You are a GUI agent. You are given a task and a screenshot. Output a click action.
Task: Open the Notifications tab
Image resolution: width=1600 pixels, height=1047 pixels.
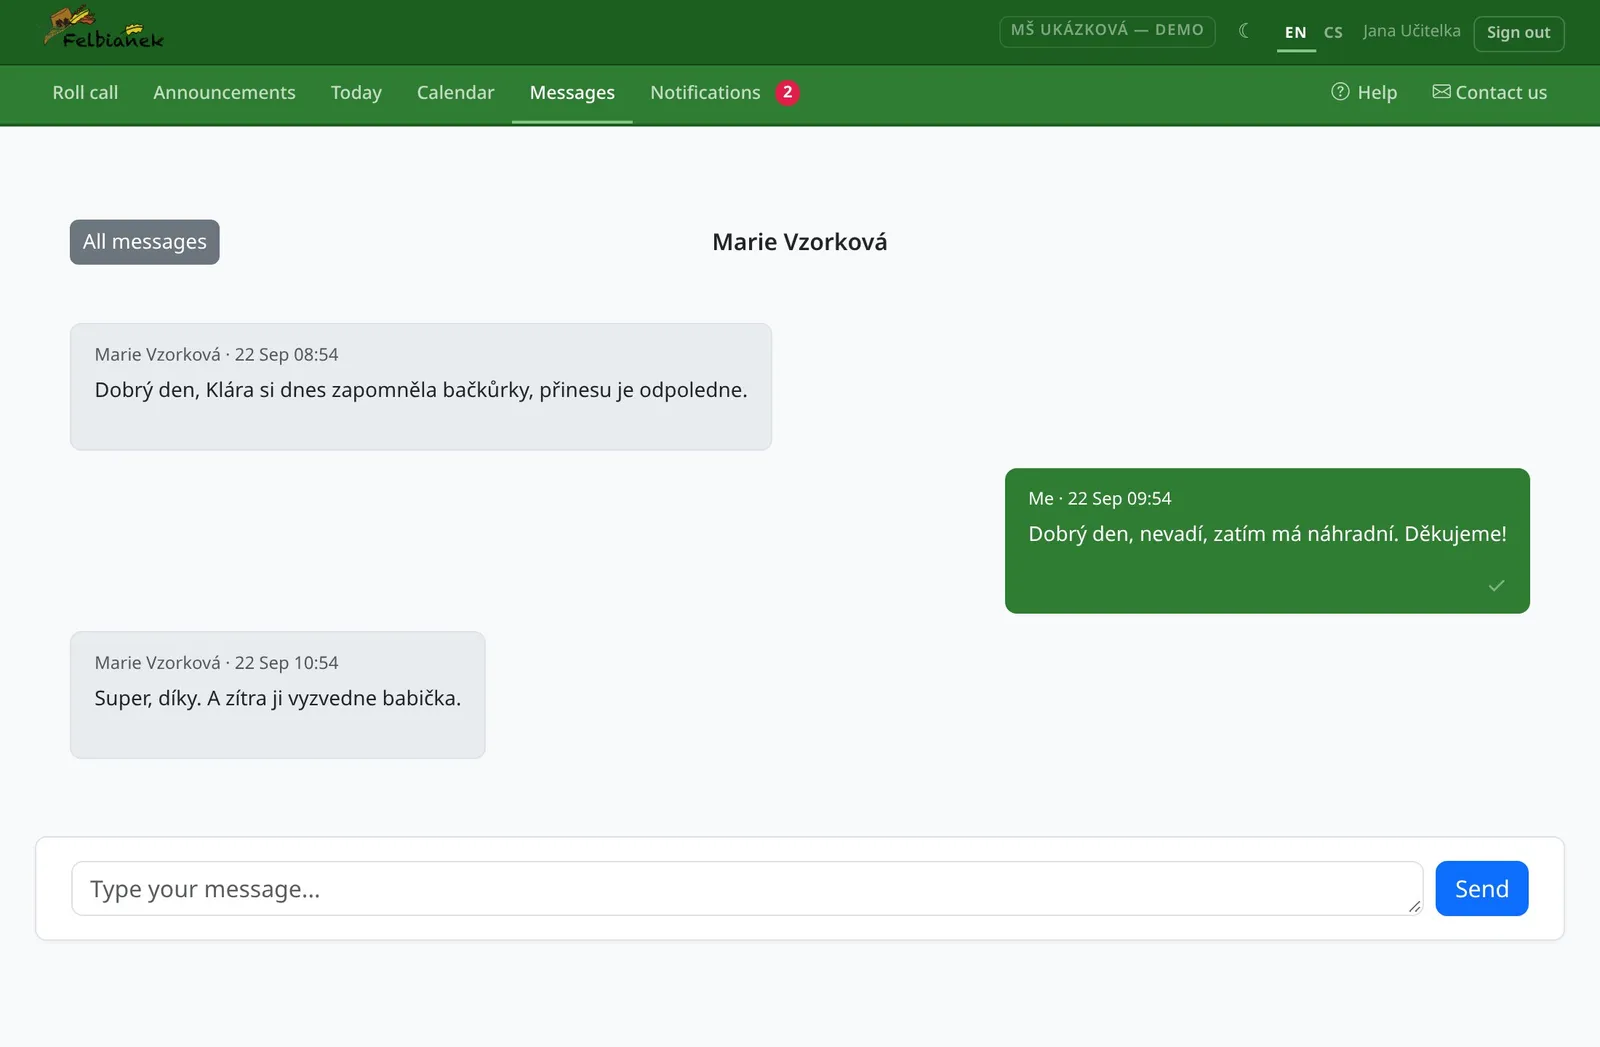(705, 93)
